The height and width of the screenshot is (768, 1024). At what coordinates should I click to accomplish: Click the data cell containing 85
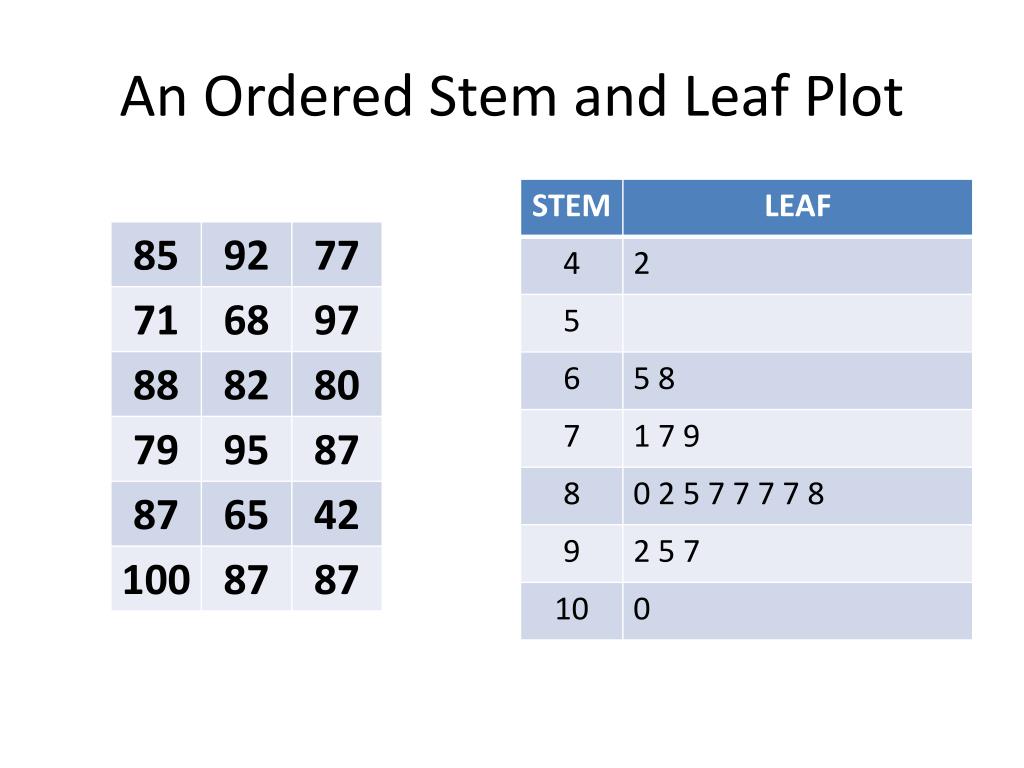tap(155, 256)
